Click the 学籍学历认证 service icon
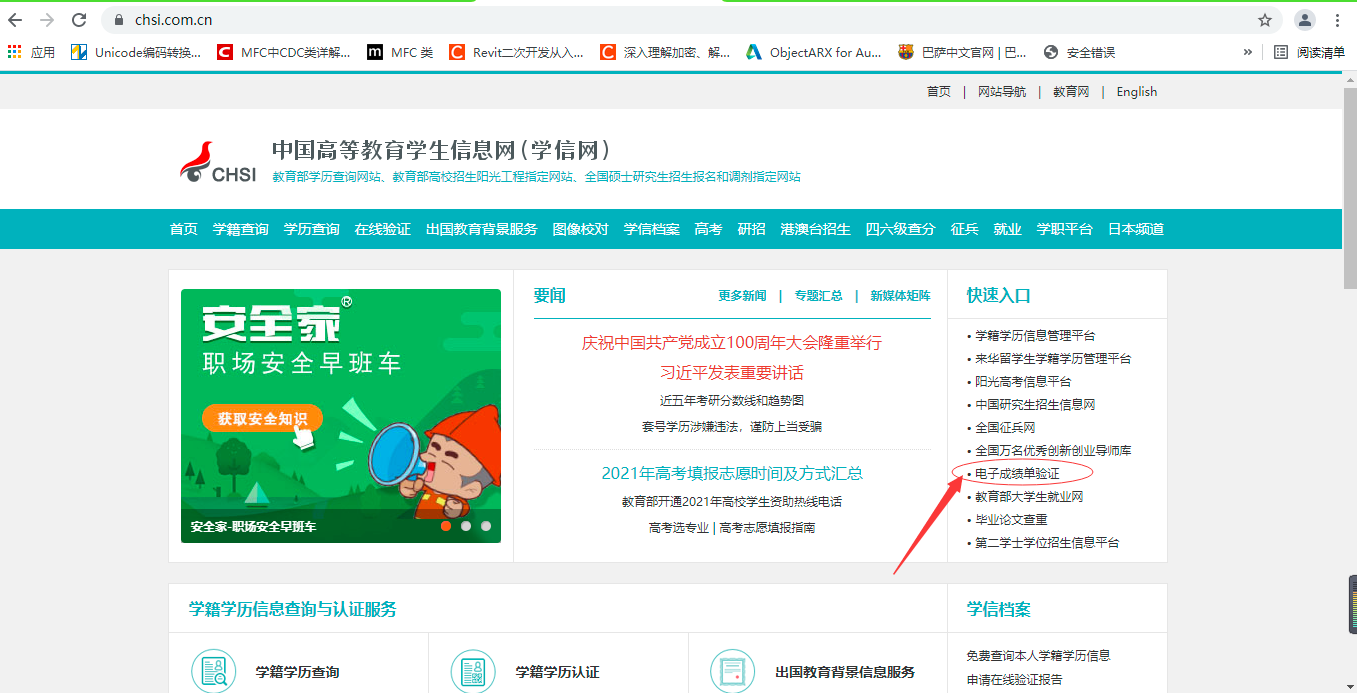 (473, 671)
